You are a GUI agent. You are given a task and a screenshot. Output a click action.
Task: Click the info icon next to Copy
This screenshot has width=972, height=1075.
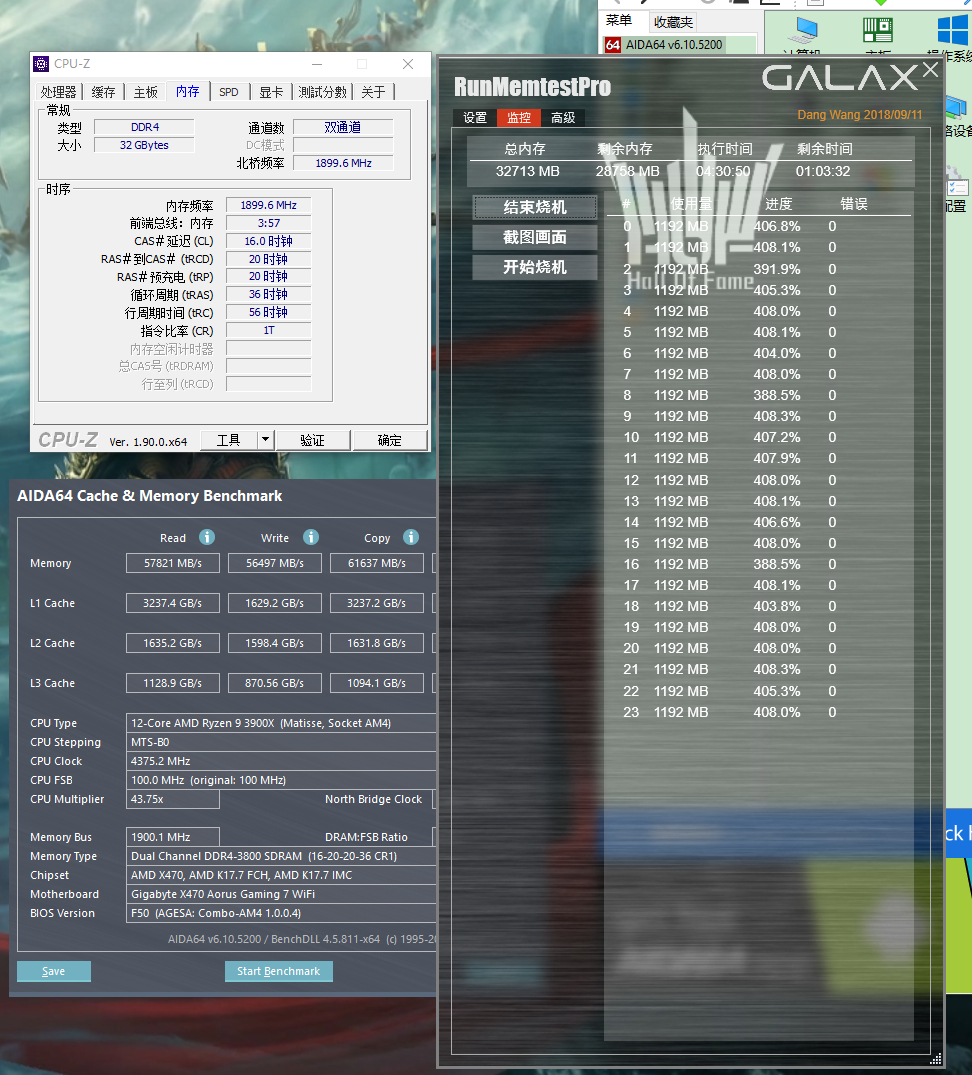(411, 537)
